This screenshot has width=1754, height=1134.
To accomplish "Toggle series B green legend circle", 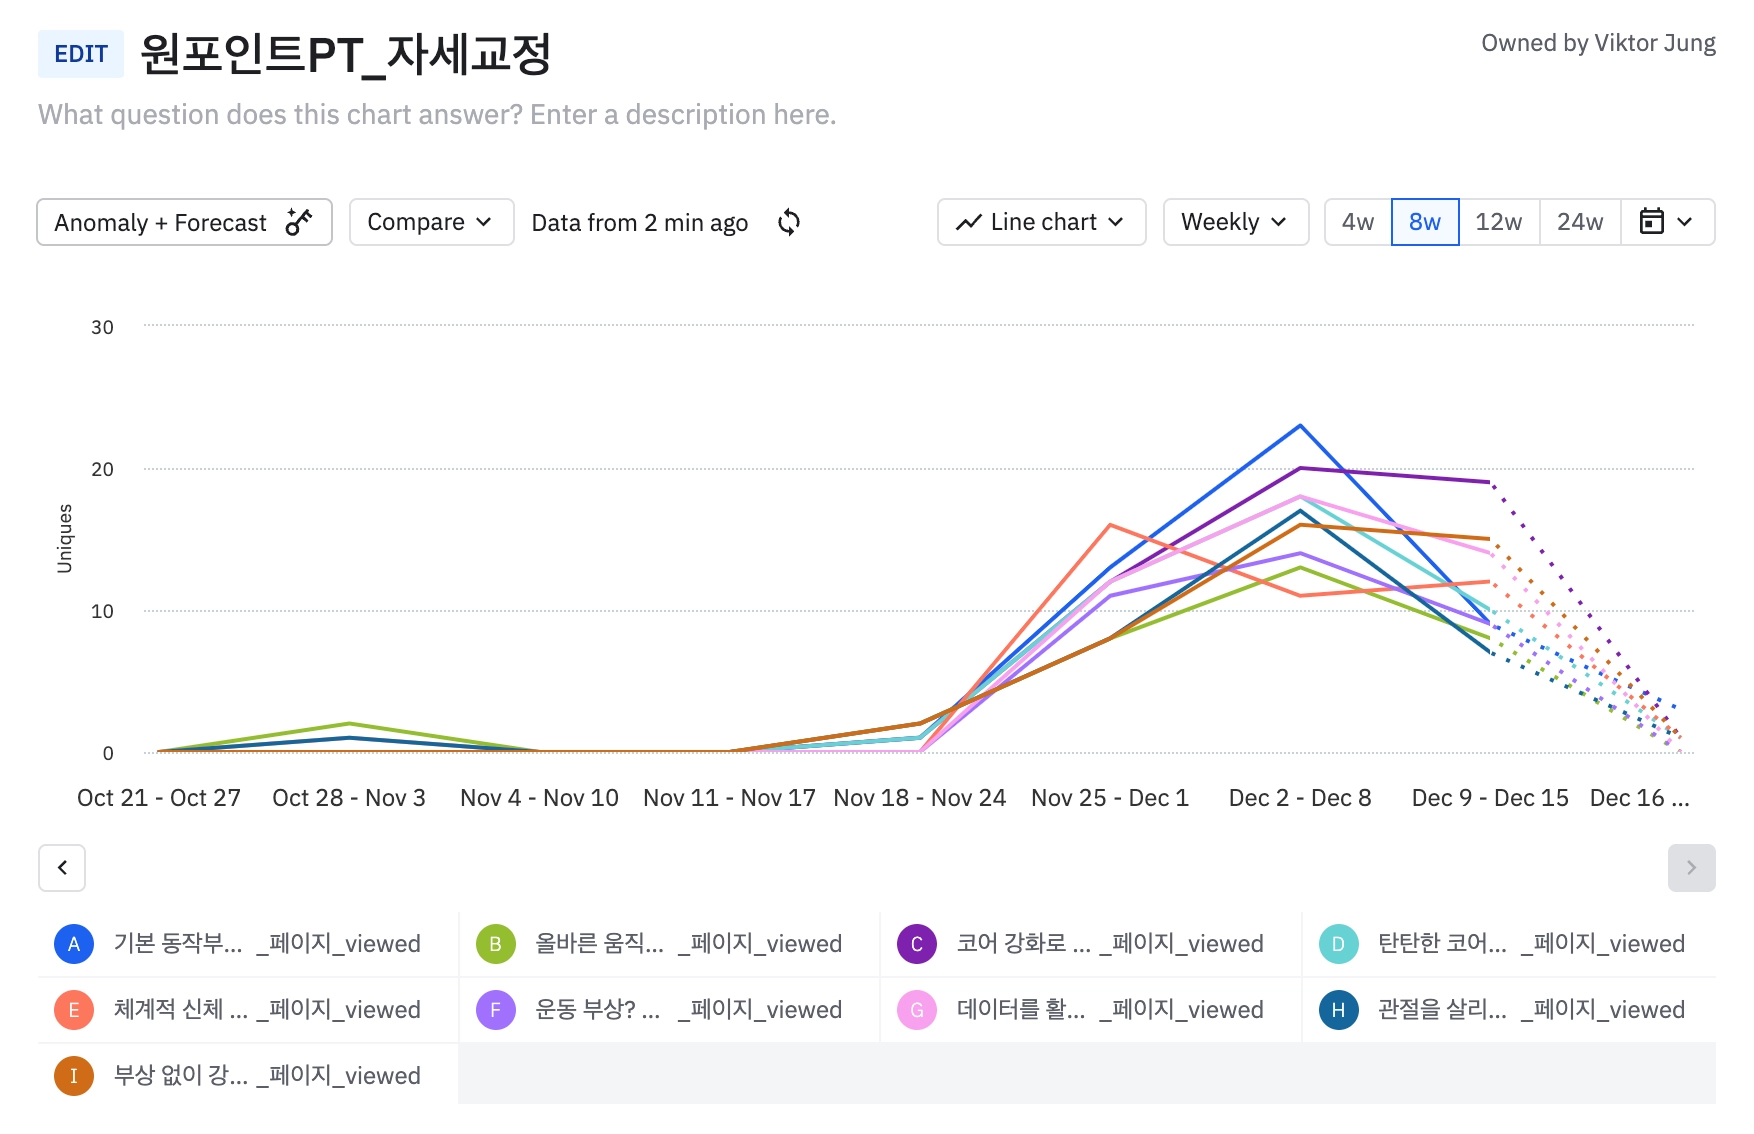I will point(495,944).
